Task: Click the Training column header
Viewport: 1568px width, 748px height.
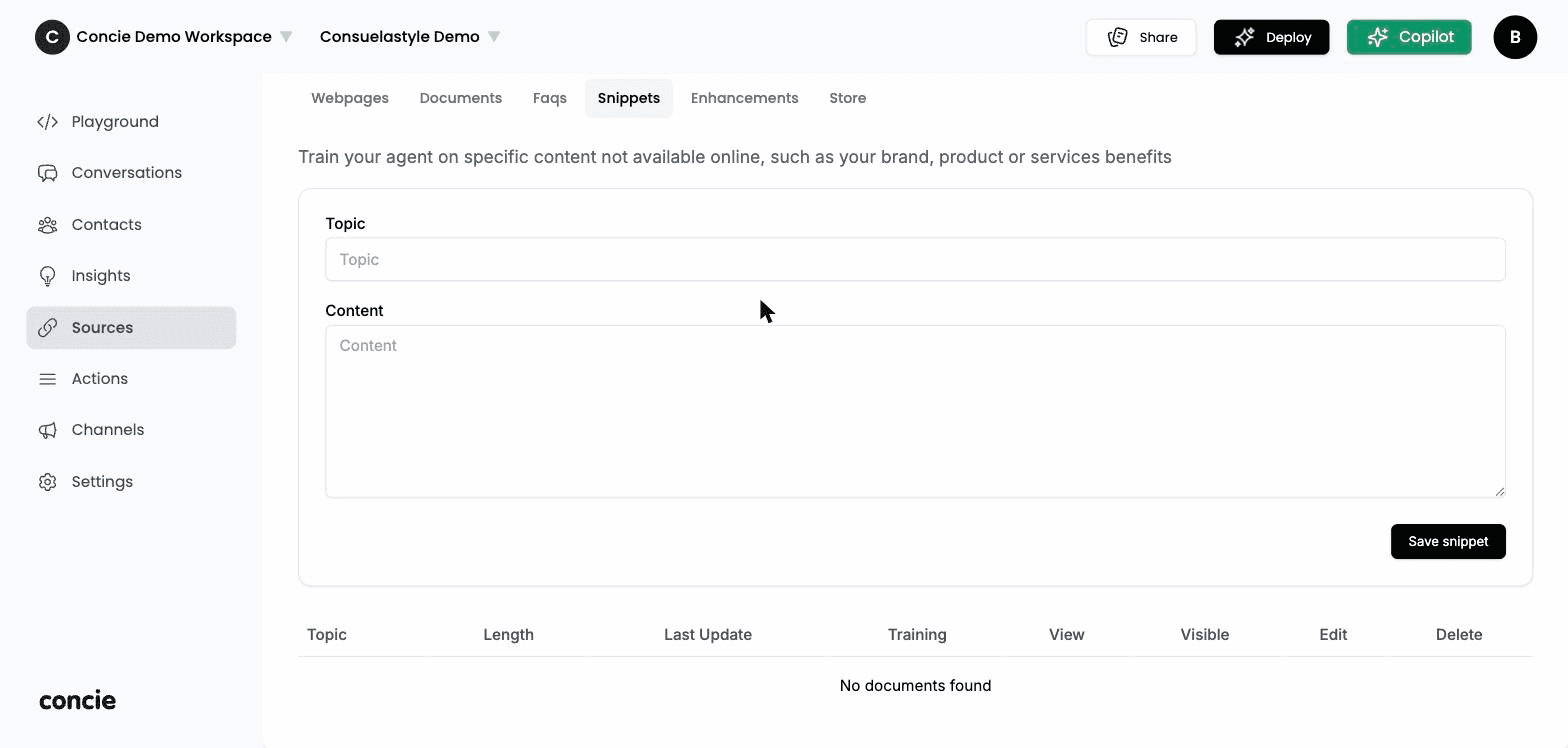Action: [x=917, y=635]
